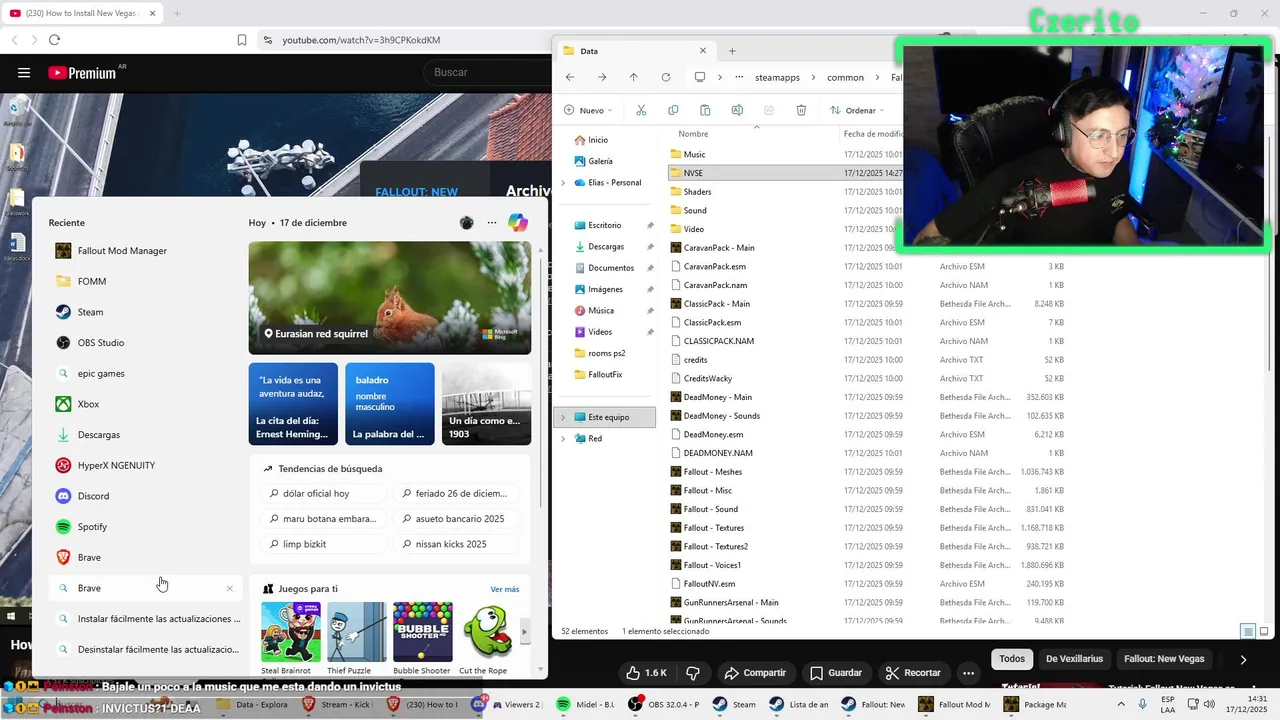Open Eurasian red squirrel image card

[390, 298]
